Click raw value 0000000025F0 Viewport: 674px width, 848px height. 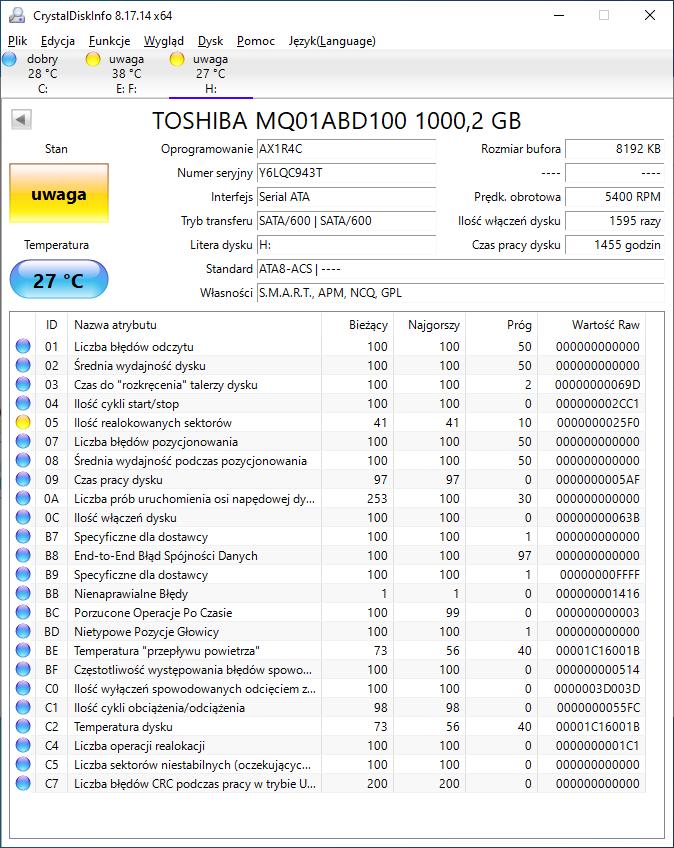pyautogui.click(x=598, y=422)
